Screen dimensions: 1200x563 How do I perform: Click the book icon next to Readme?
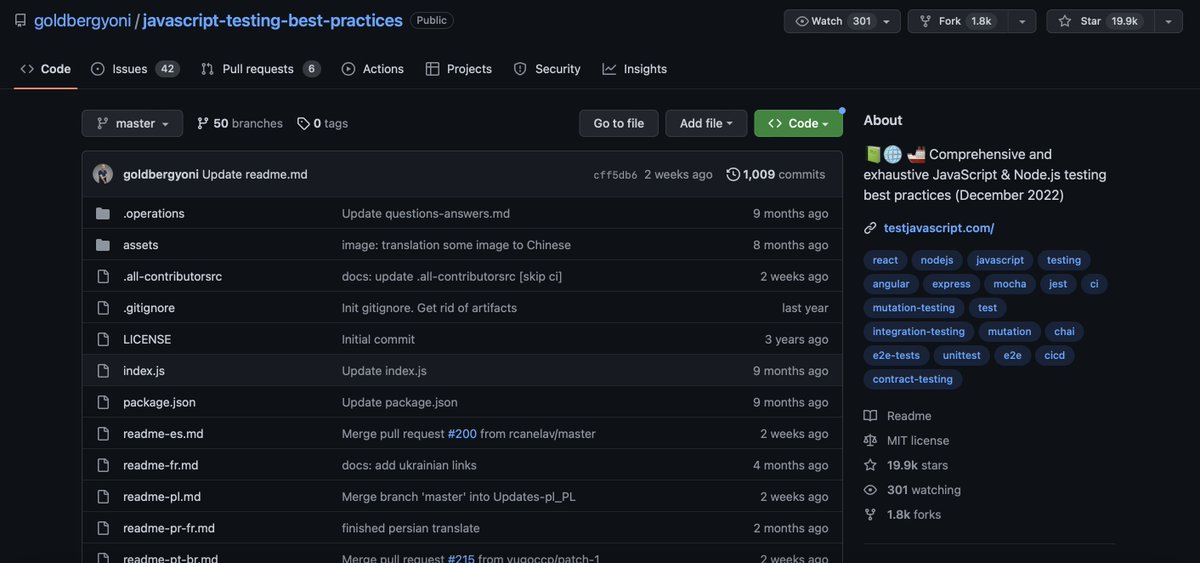point(870,416)
